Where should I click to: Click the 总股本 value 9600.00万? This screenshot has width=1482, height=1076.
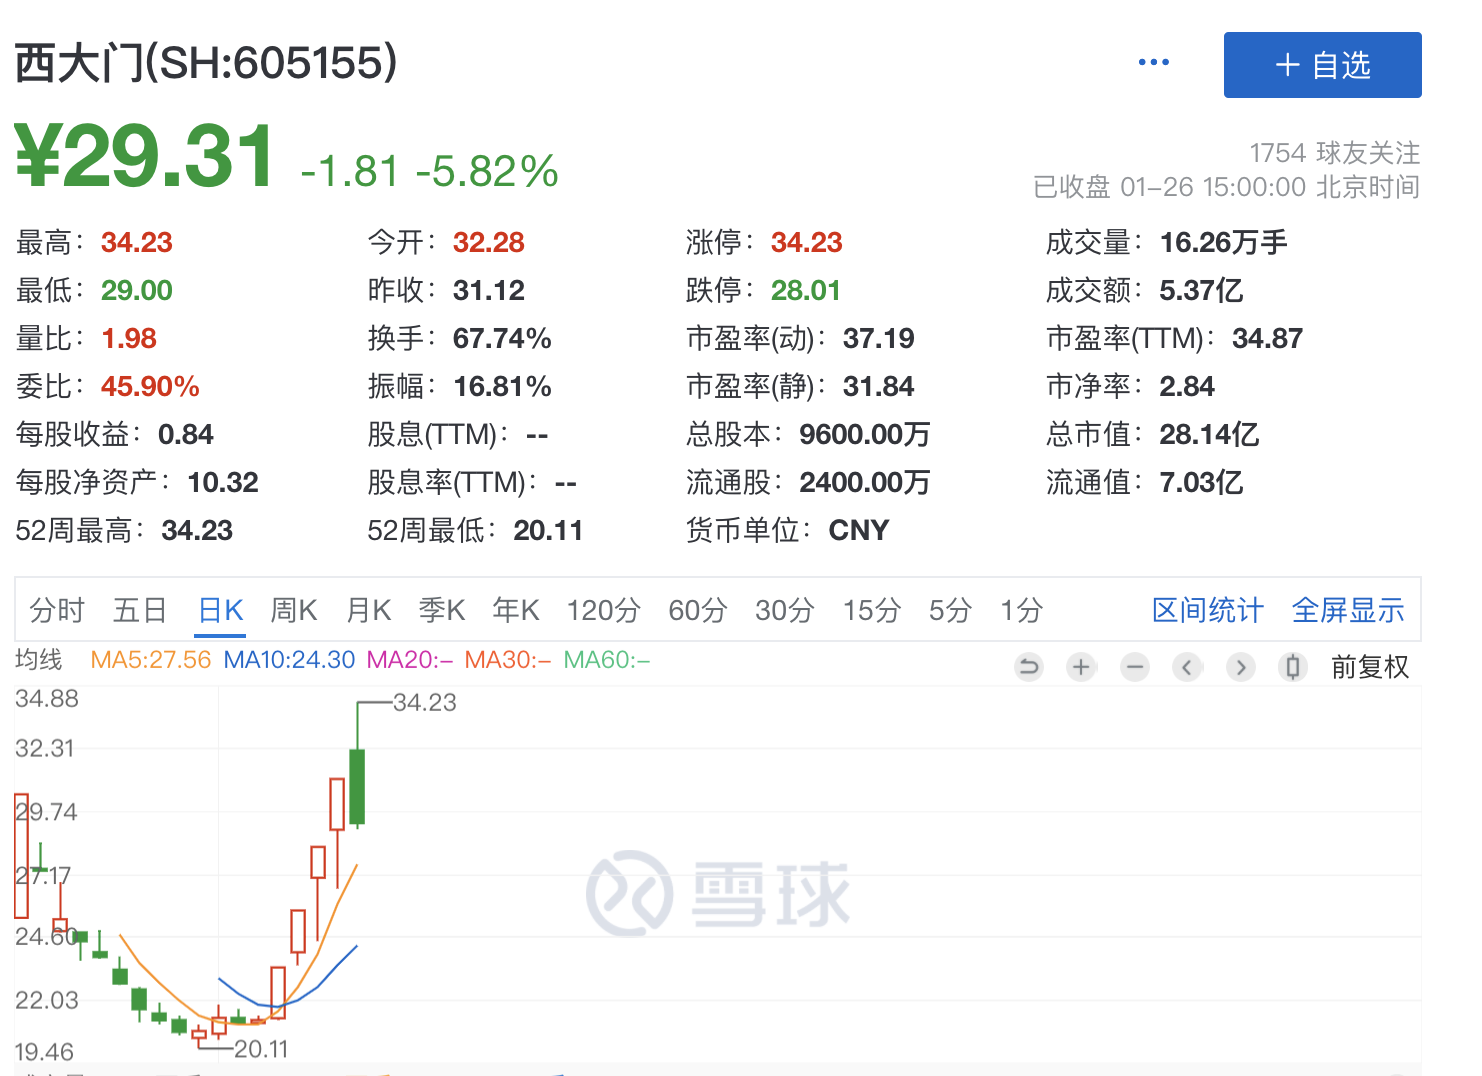coord(865,434)
